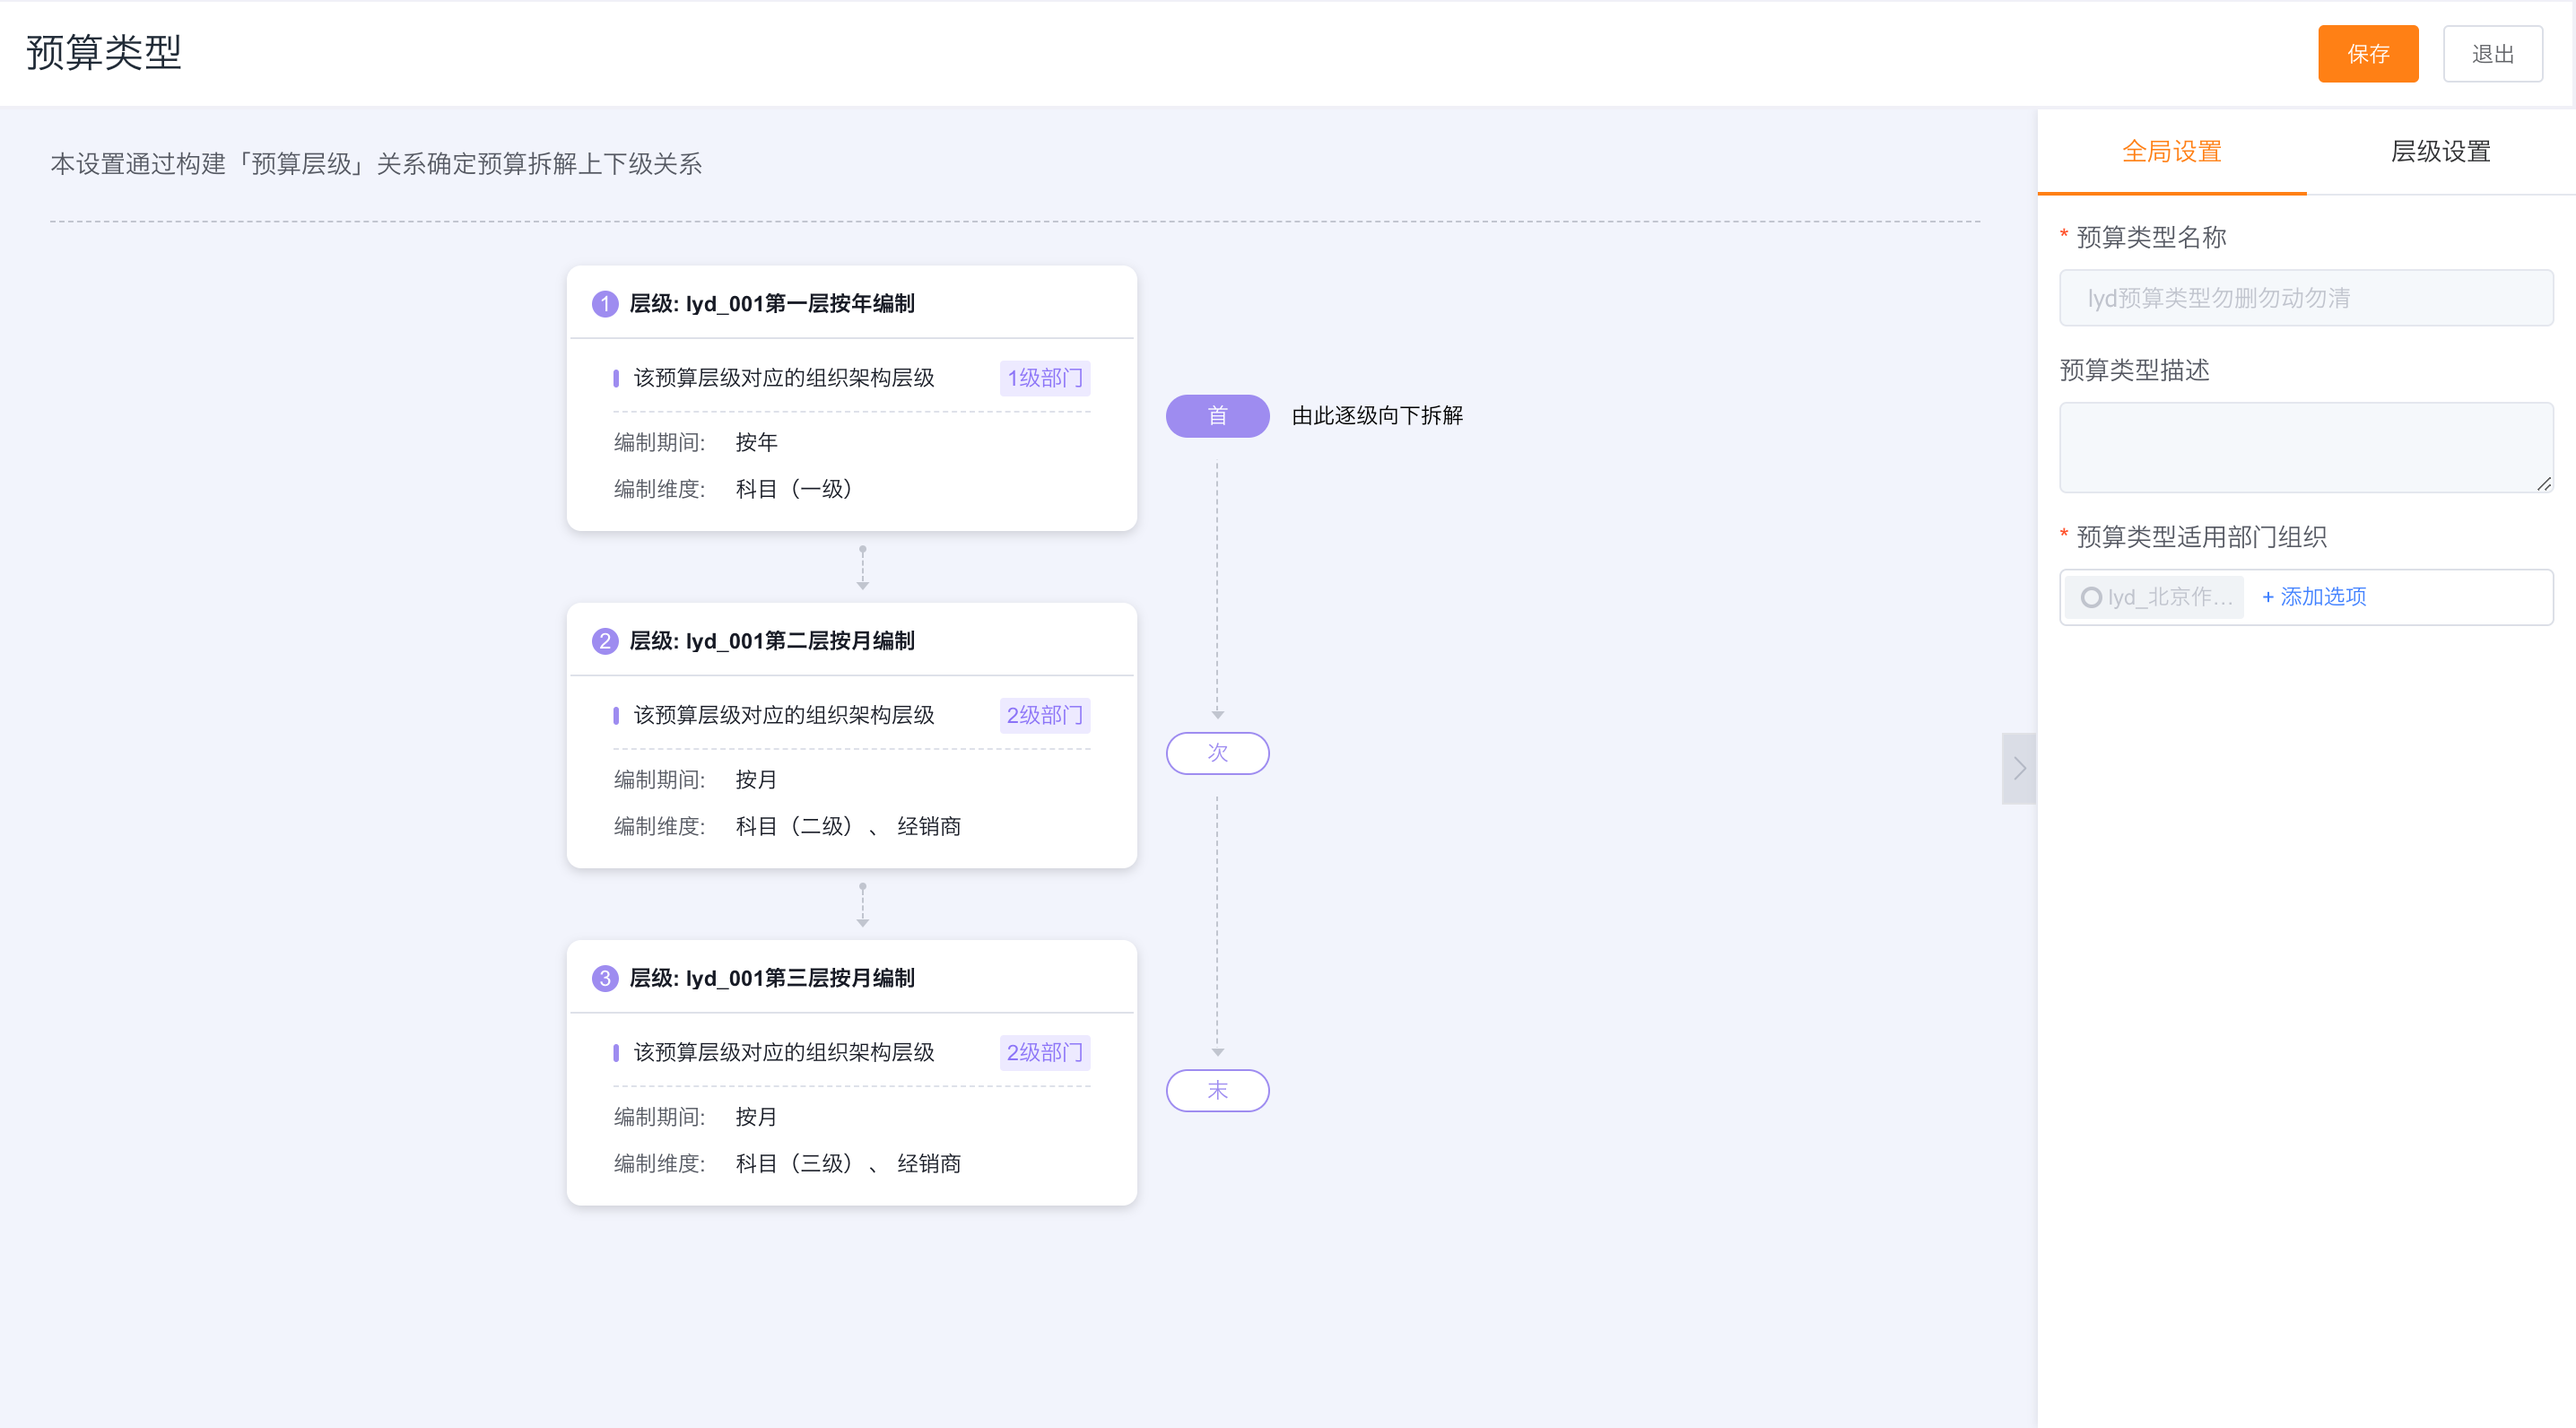Click 经销商 in the third level card

(x=928, y=1163)
